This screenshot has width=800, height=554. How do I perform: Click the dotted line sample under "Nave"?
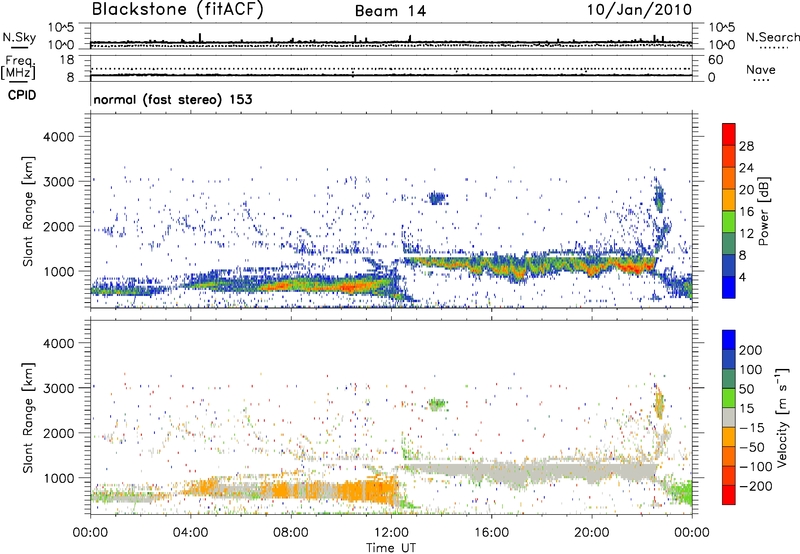[762, 81]
